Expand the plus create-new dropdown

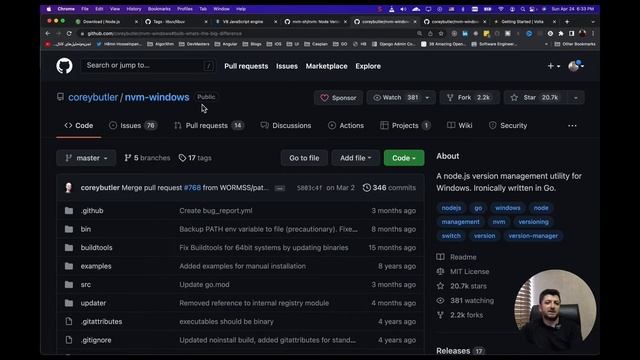pyautogui.click(x=553, y=66)
